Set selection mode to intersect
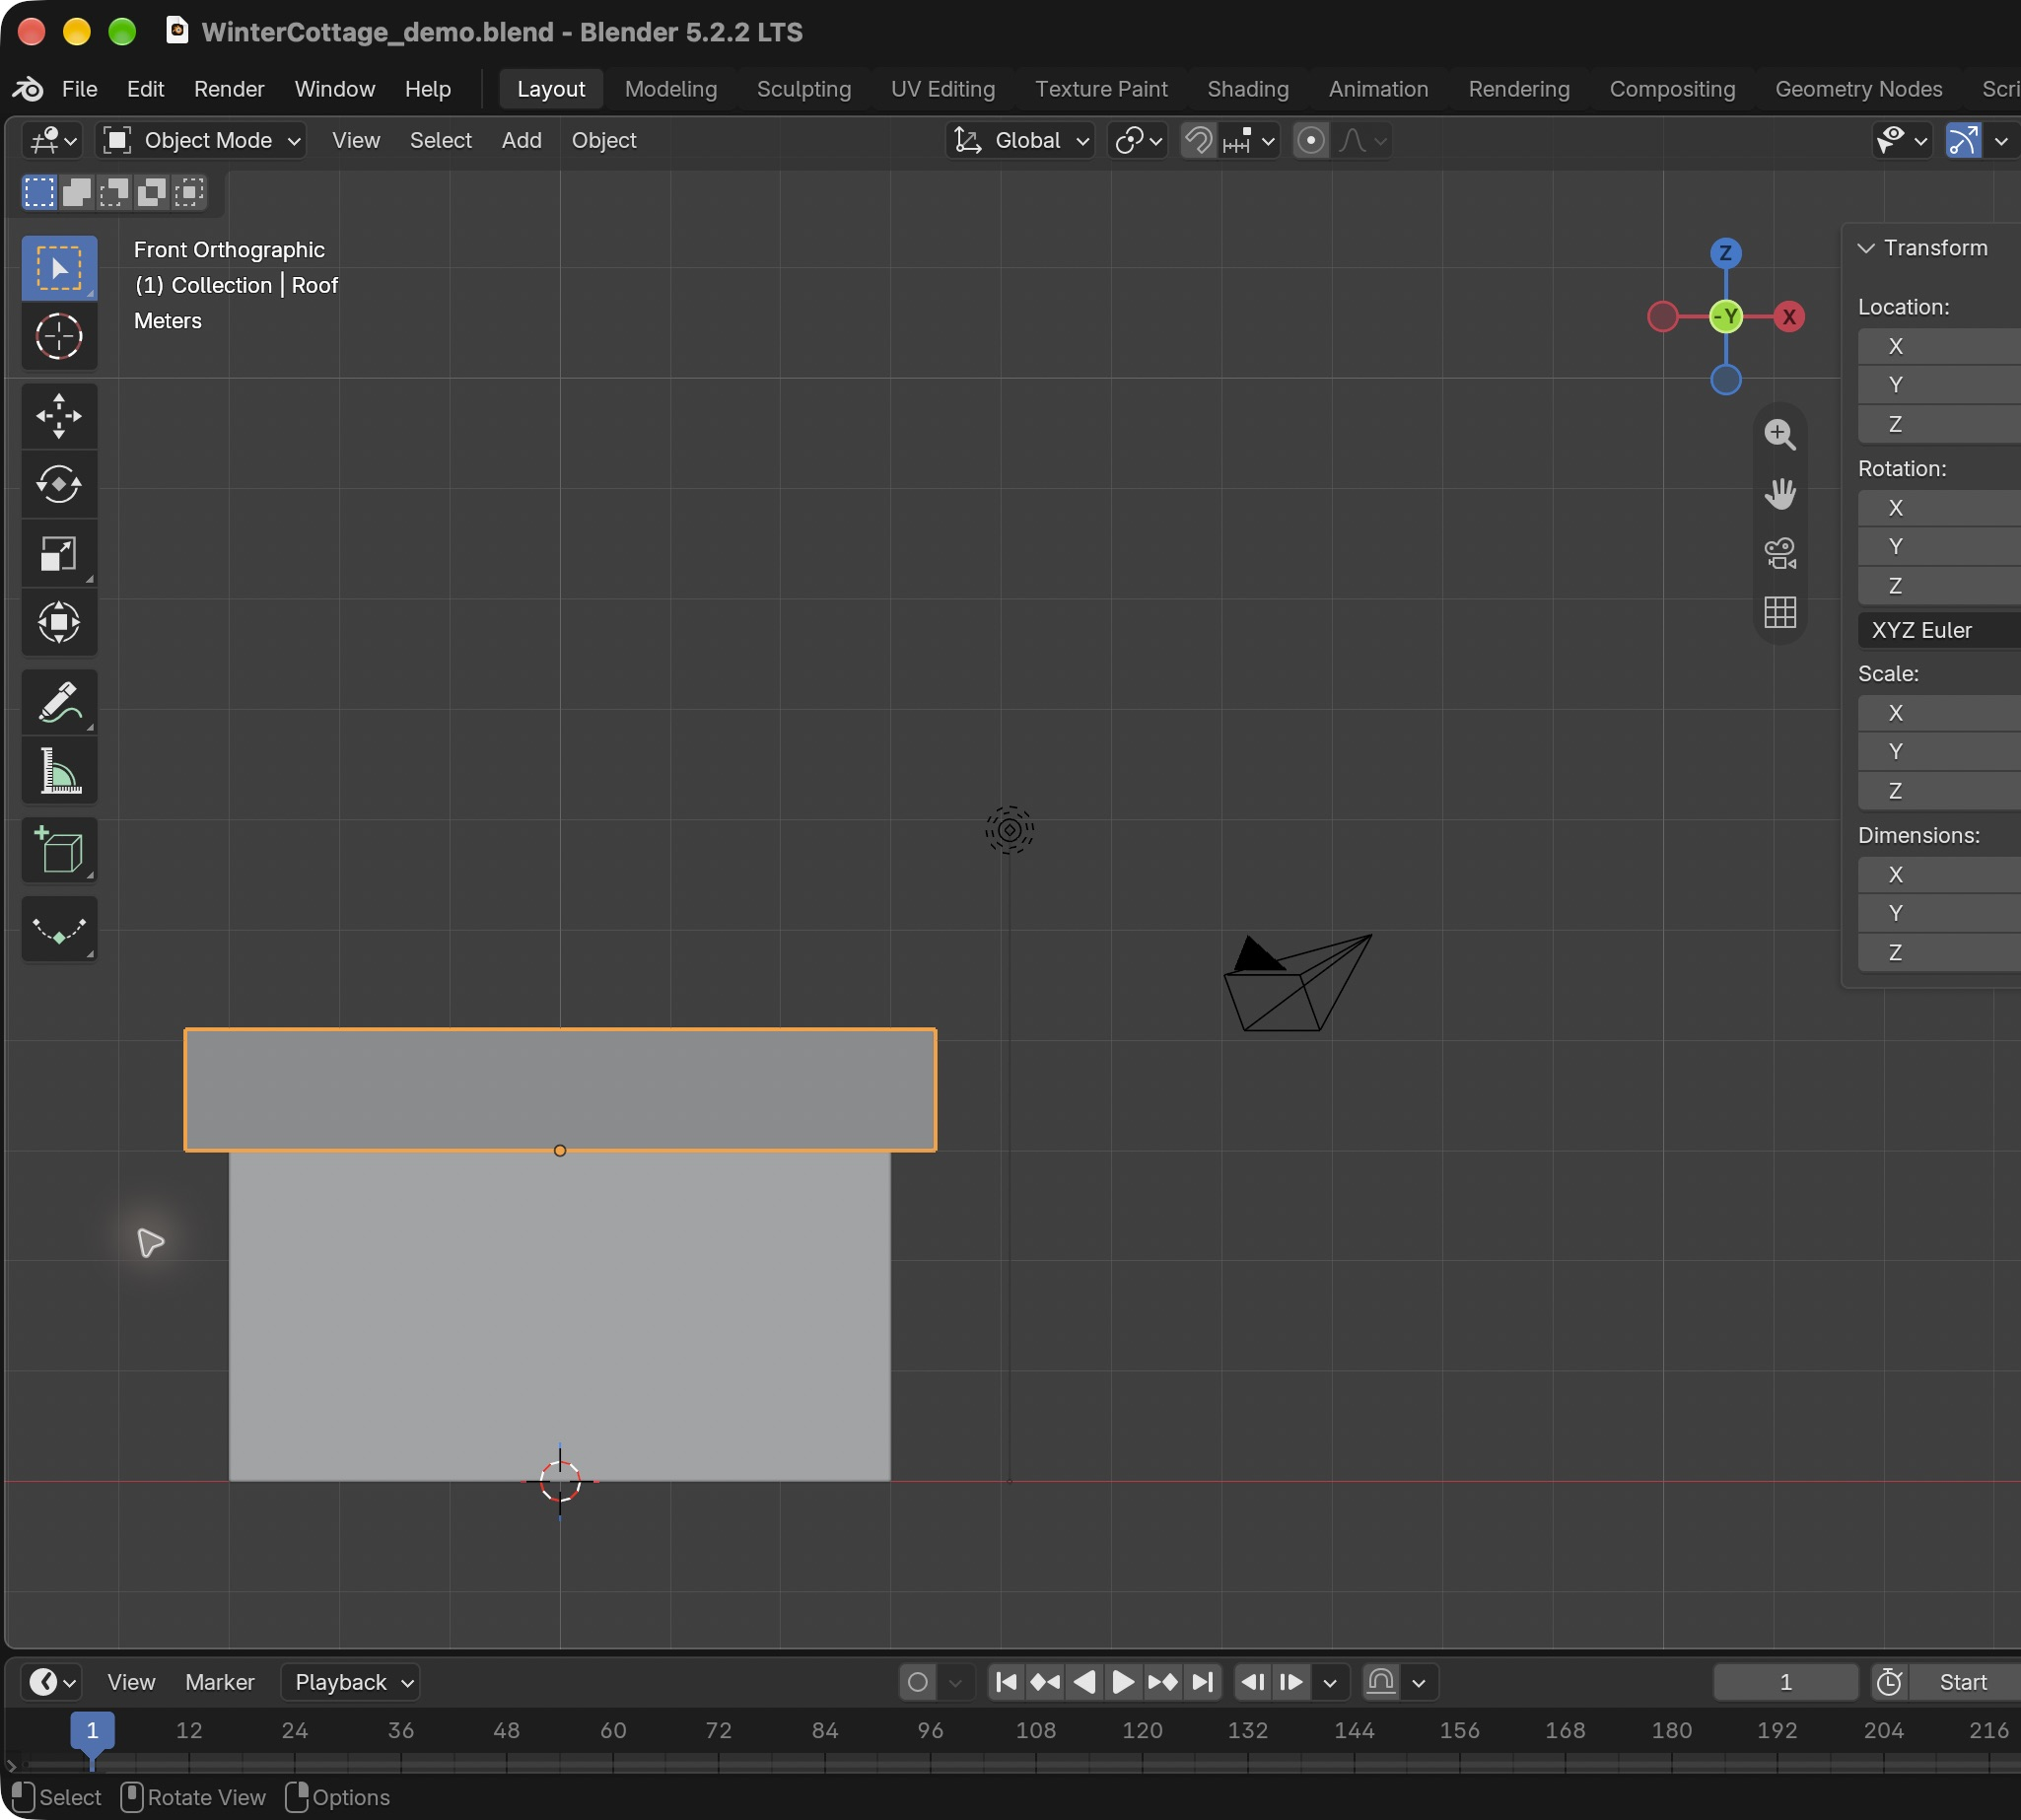This screenshot has height=1820, width=2021. 189,192
